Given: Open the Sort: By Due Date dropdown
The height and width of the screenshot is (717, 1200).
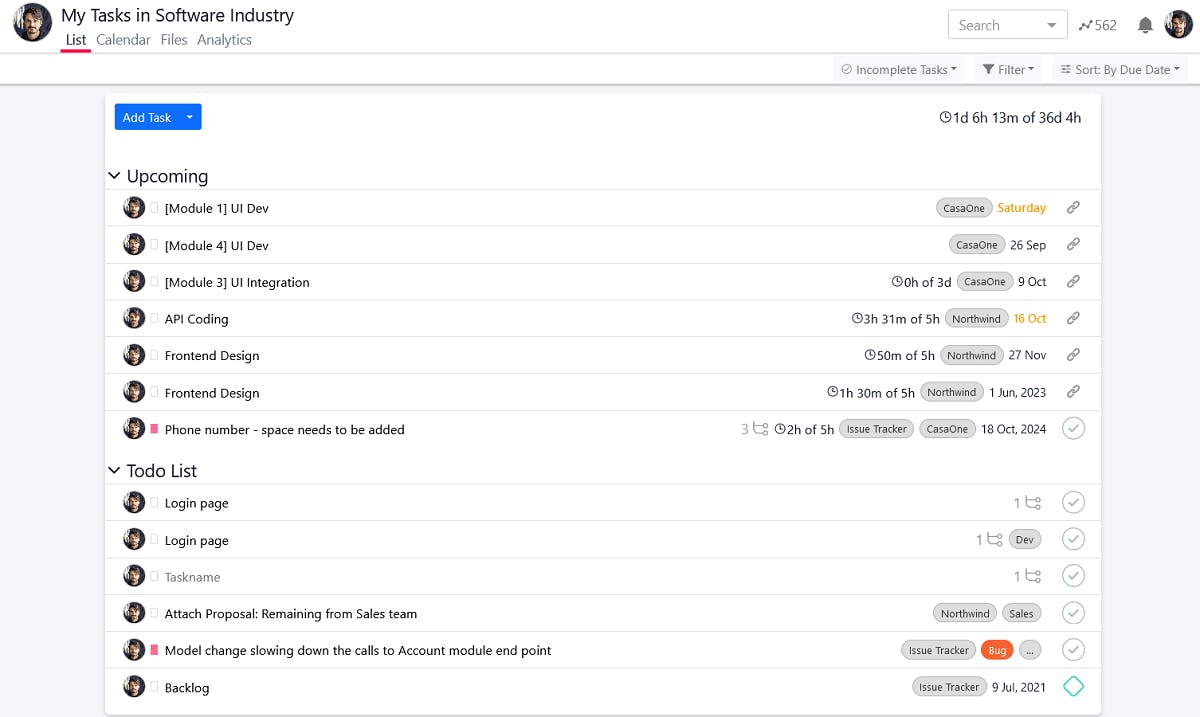Looking at the screenshot, I should pyautogui.click(x=1119, y=69).
